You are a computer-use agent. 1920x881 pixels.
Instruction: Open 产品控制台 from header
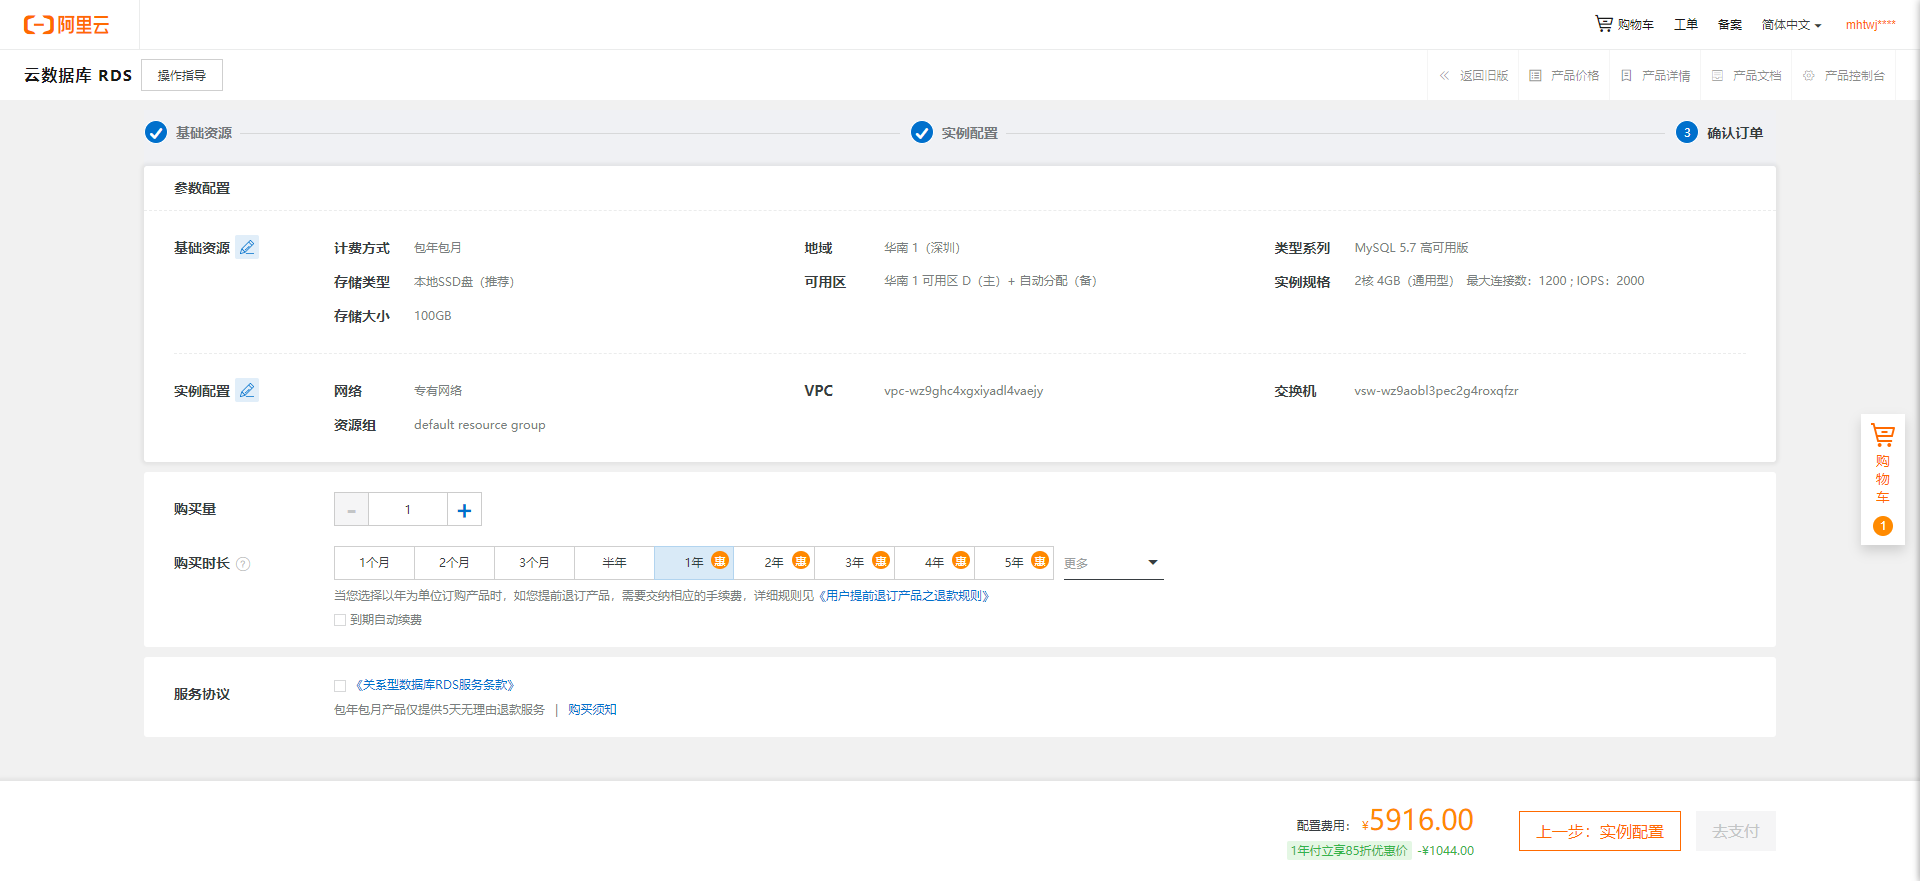click(1844, 76)
